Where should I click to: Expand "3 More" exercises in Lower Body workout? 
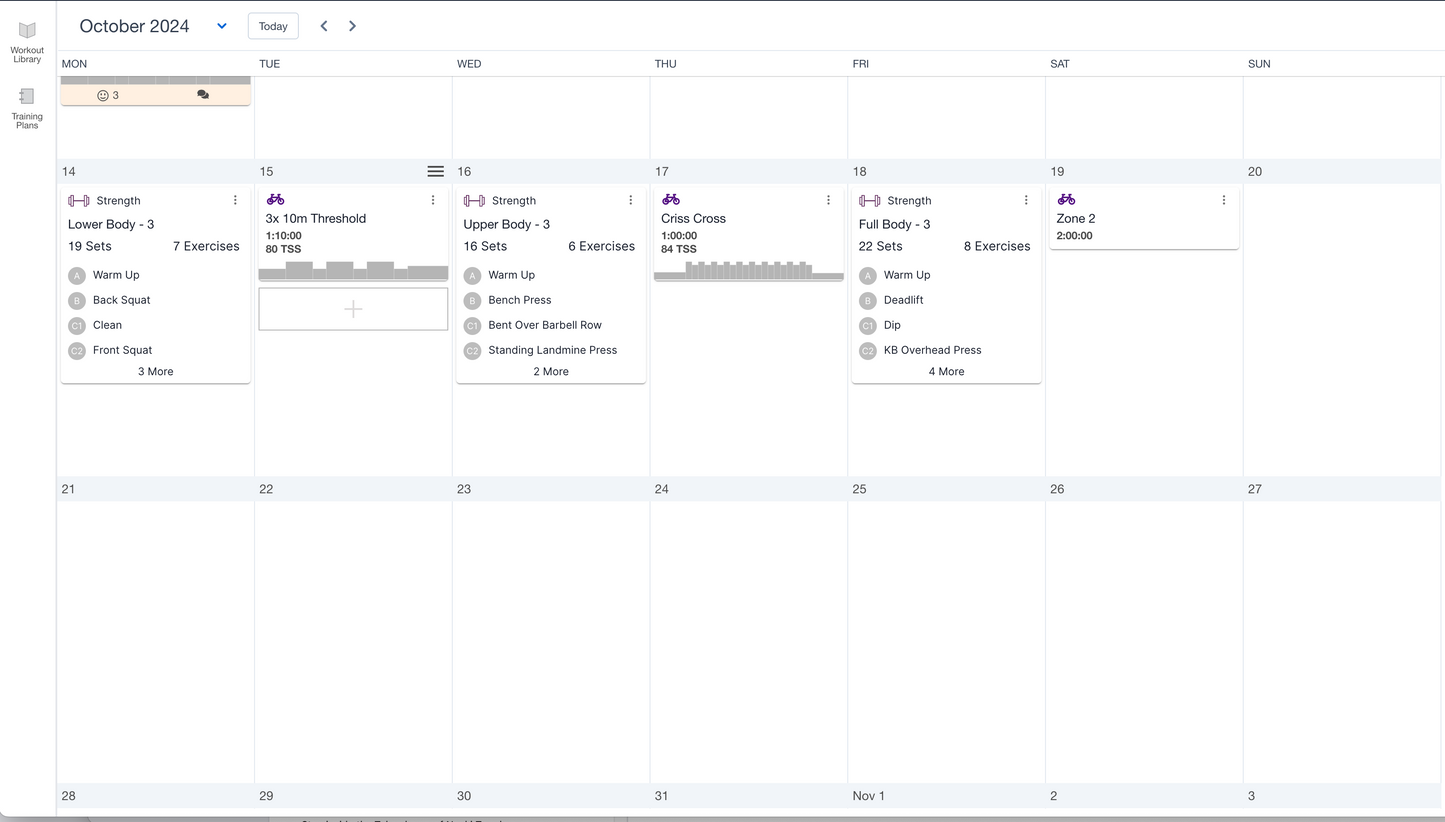click(155, 371)
